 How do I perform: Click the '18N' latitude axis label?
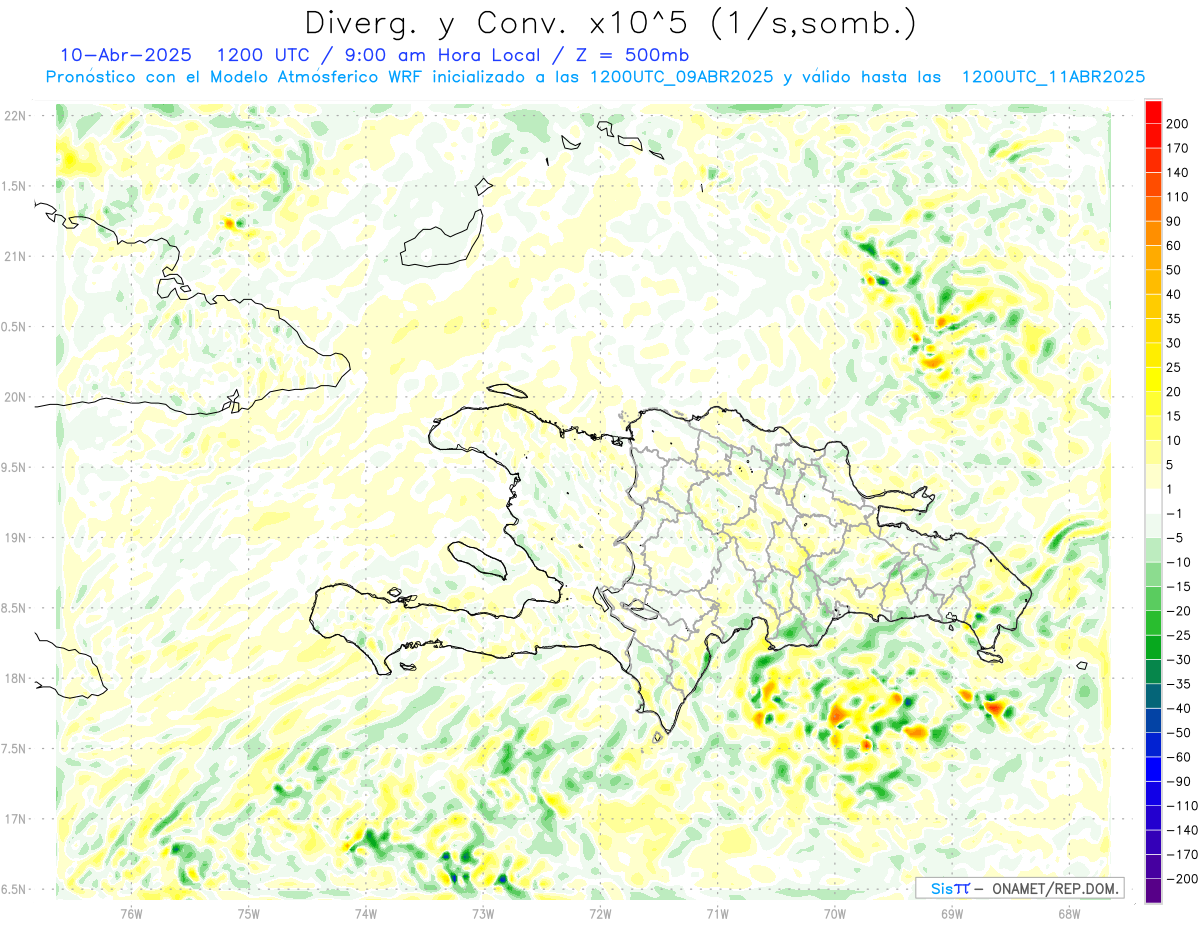(15, 678)
